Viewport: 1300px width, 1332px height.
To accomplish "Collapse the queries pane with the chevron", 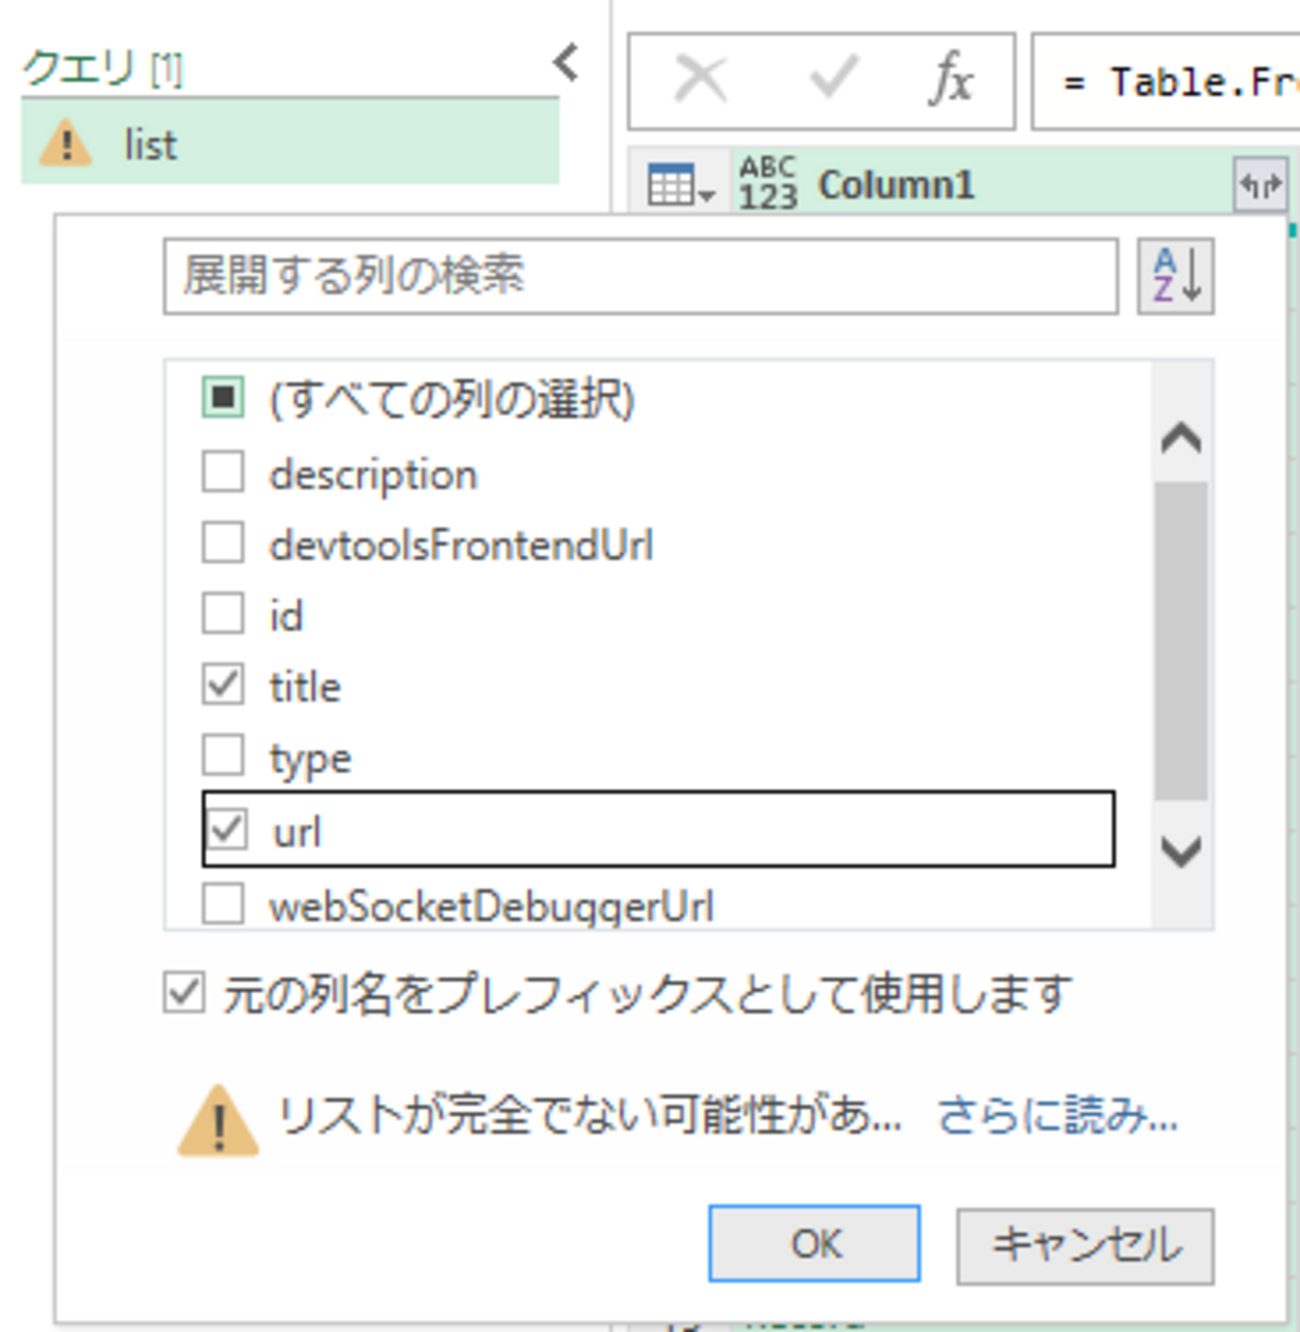I will [x=566, y=63].
